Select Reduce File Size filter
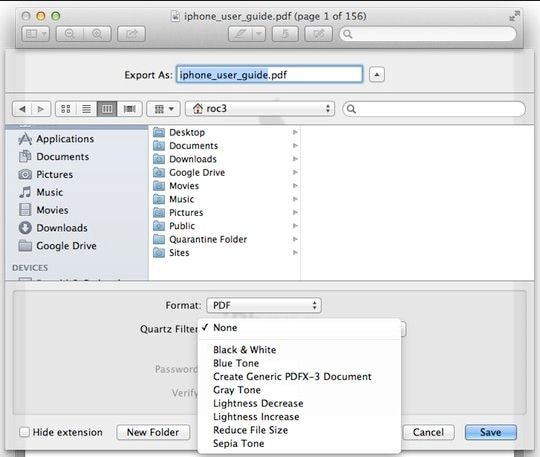540x457 pixels. click(250, 430)
